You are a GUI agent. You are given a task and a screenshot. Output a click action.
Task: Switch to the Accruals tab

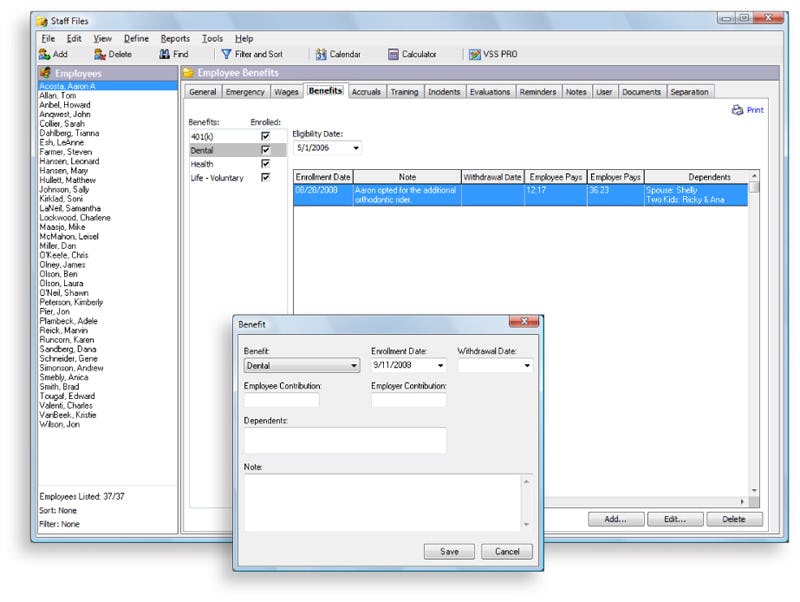(x=367, y=91)
